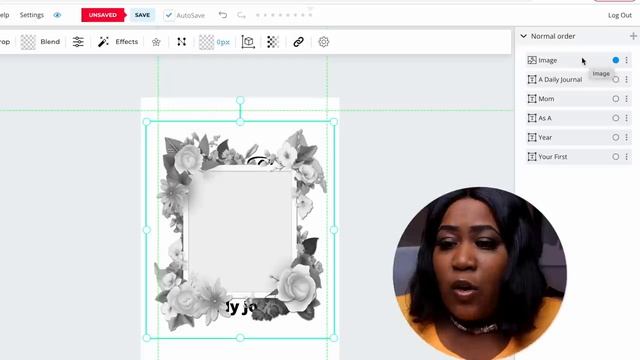Screen dimensions: 640x360
Task: Select the As A text layer
Action: [579, 118]
